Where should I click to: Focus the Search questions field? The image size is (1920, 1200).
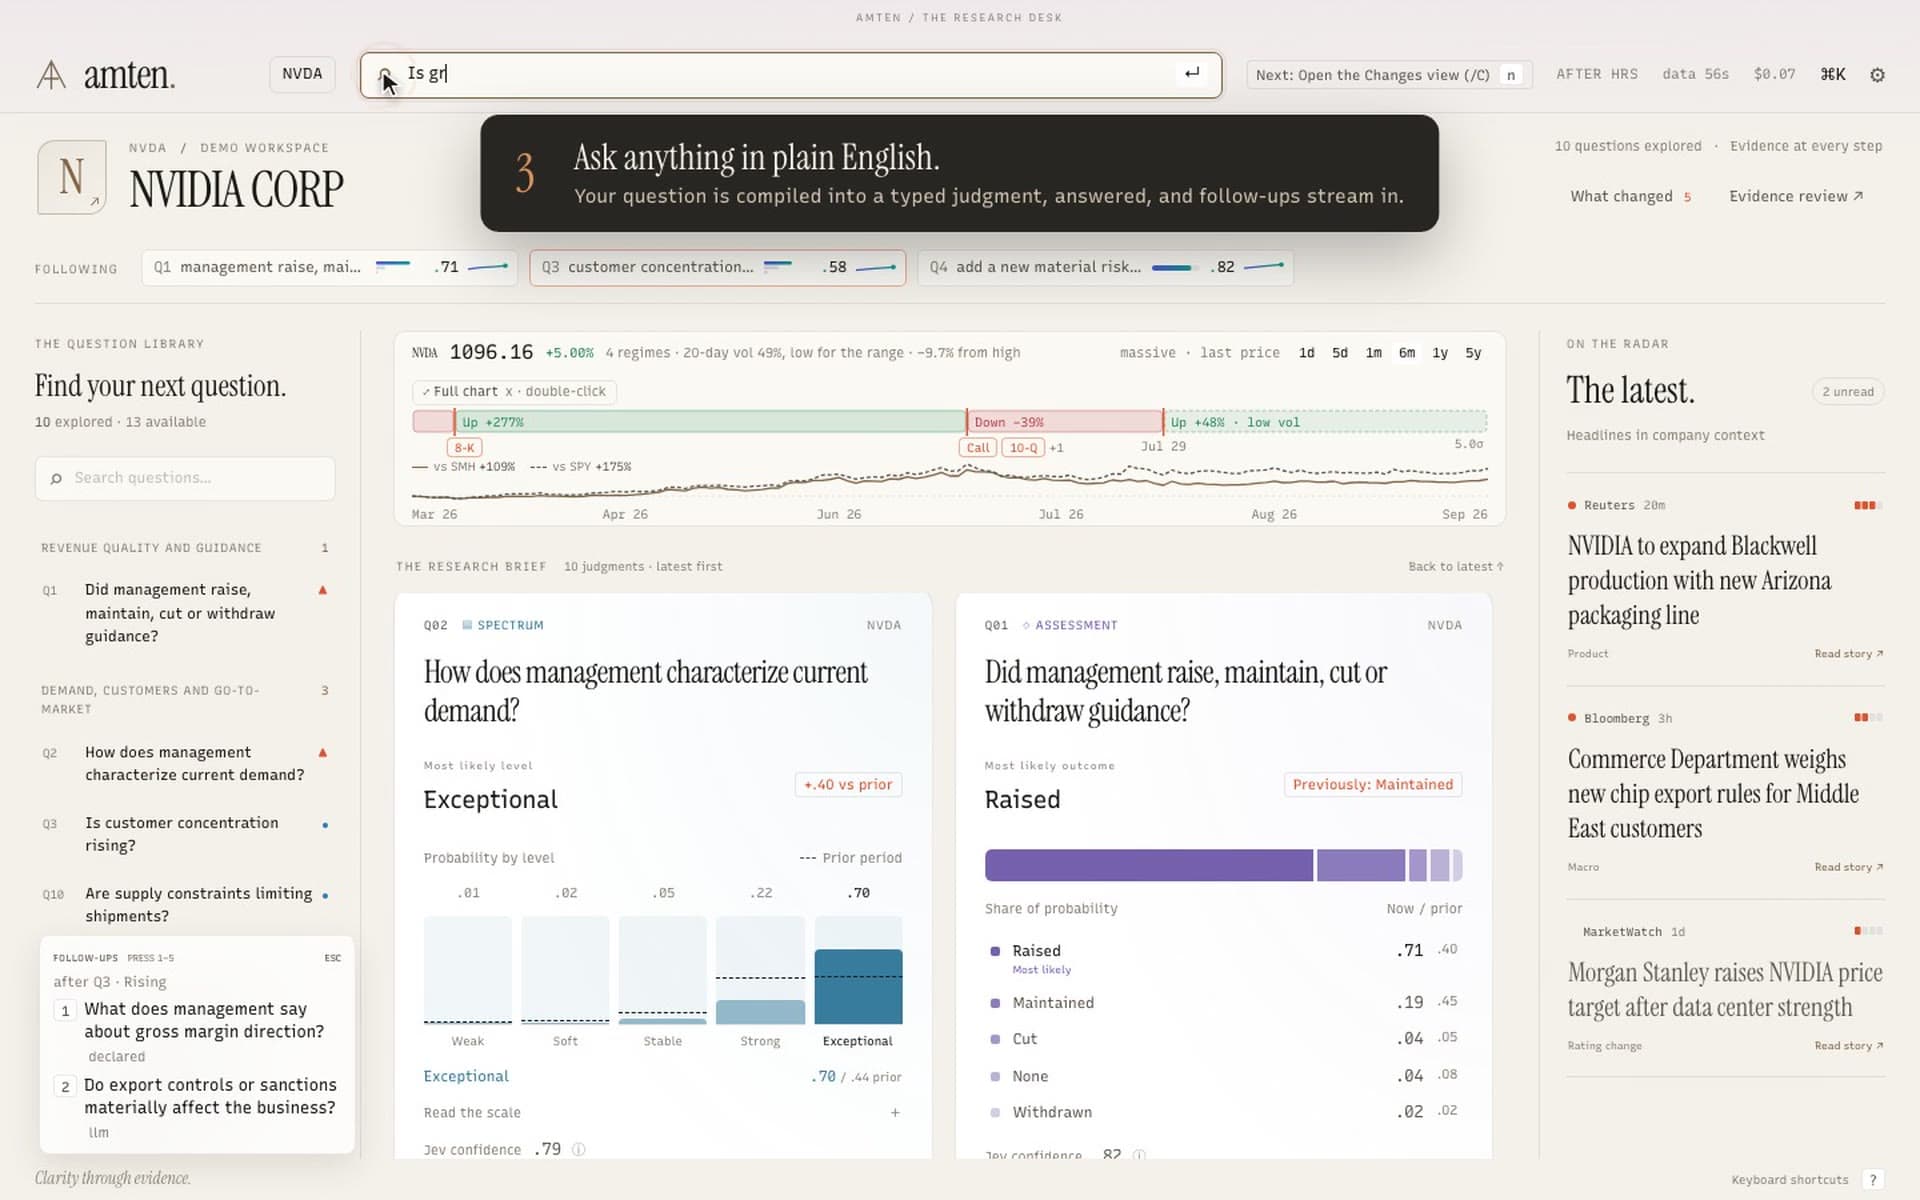pyautogui.click(x=185, y=479)
